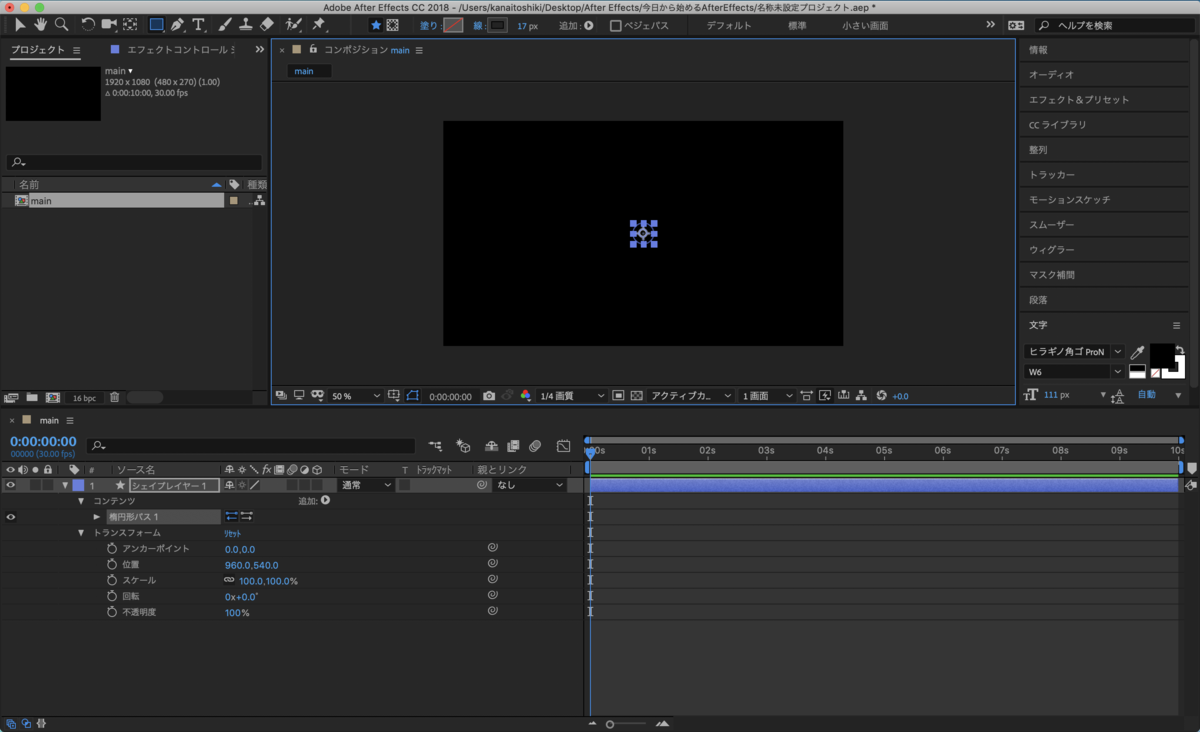
Task: Select the デフォルト workspace
Action: click(x=729, y=25)
